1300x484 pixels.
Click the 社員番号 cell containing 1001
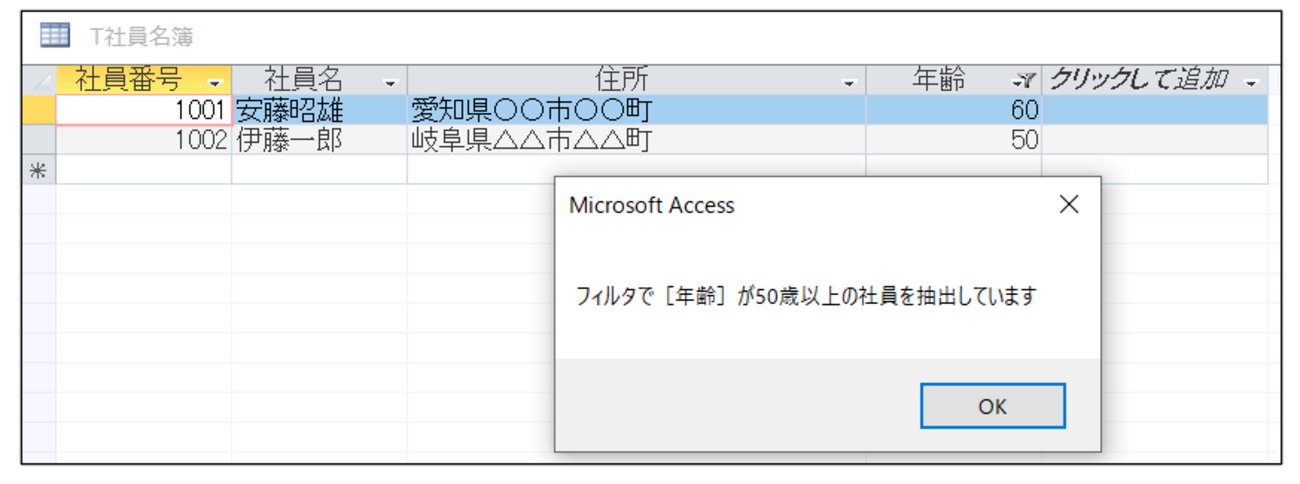144,110
